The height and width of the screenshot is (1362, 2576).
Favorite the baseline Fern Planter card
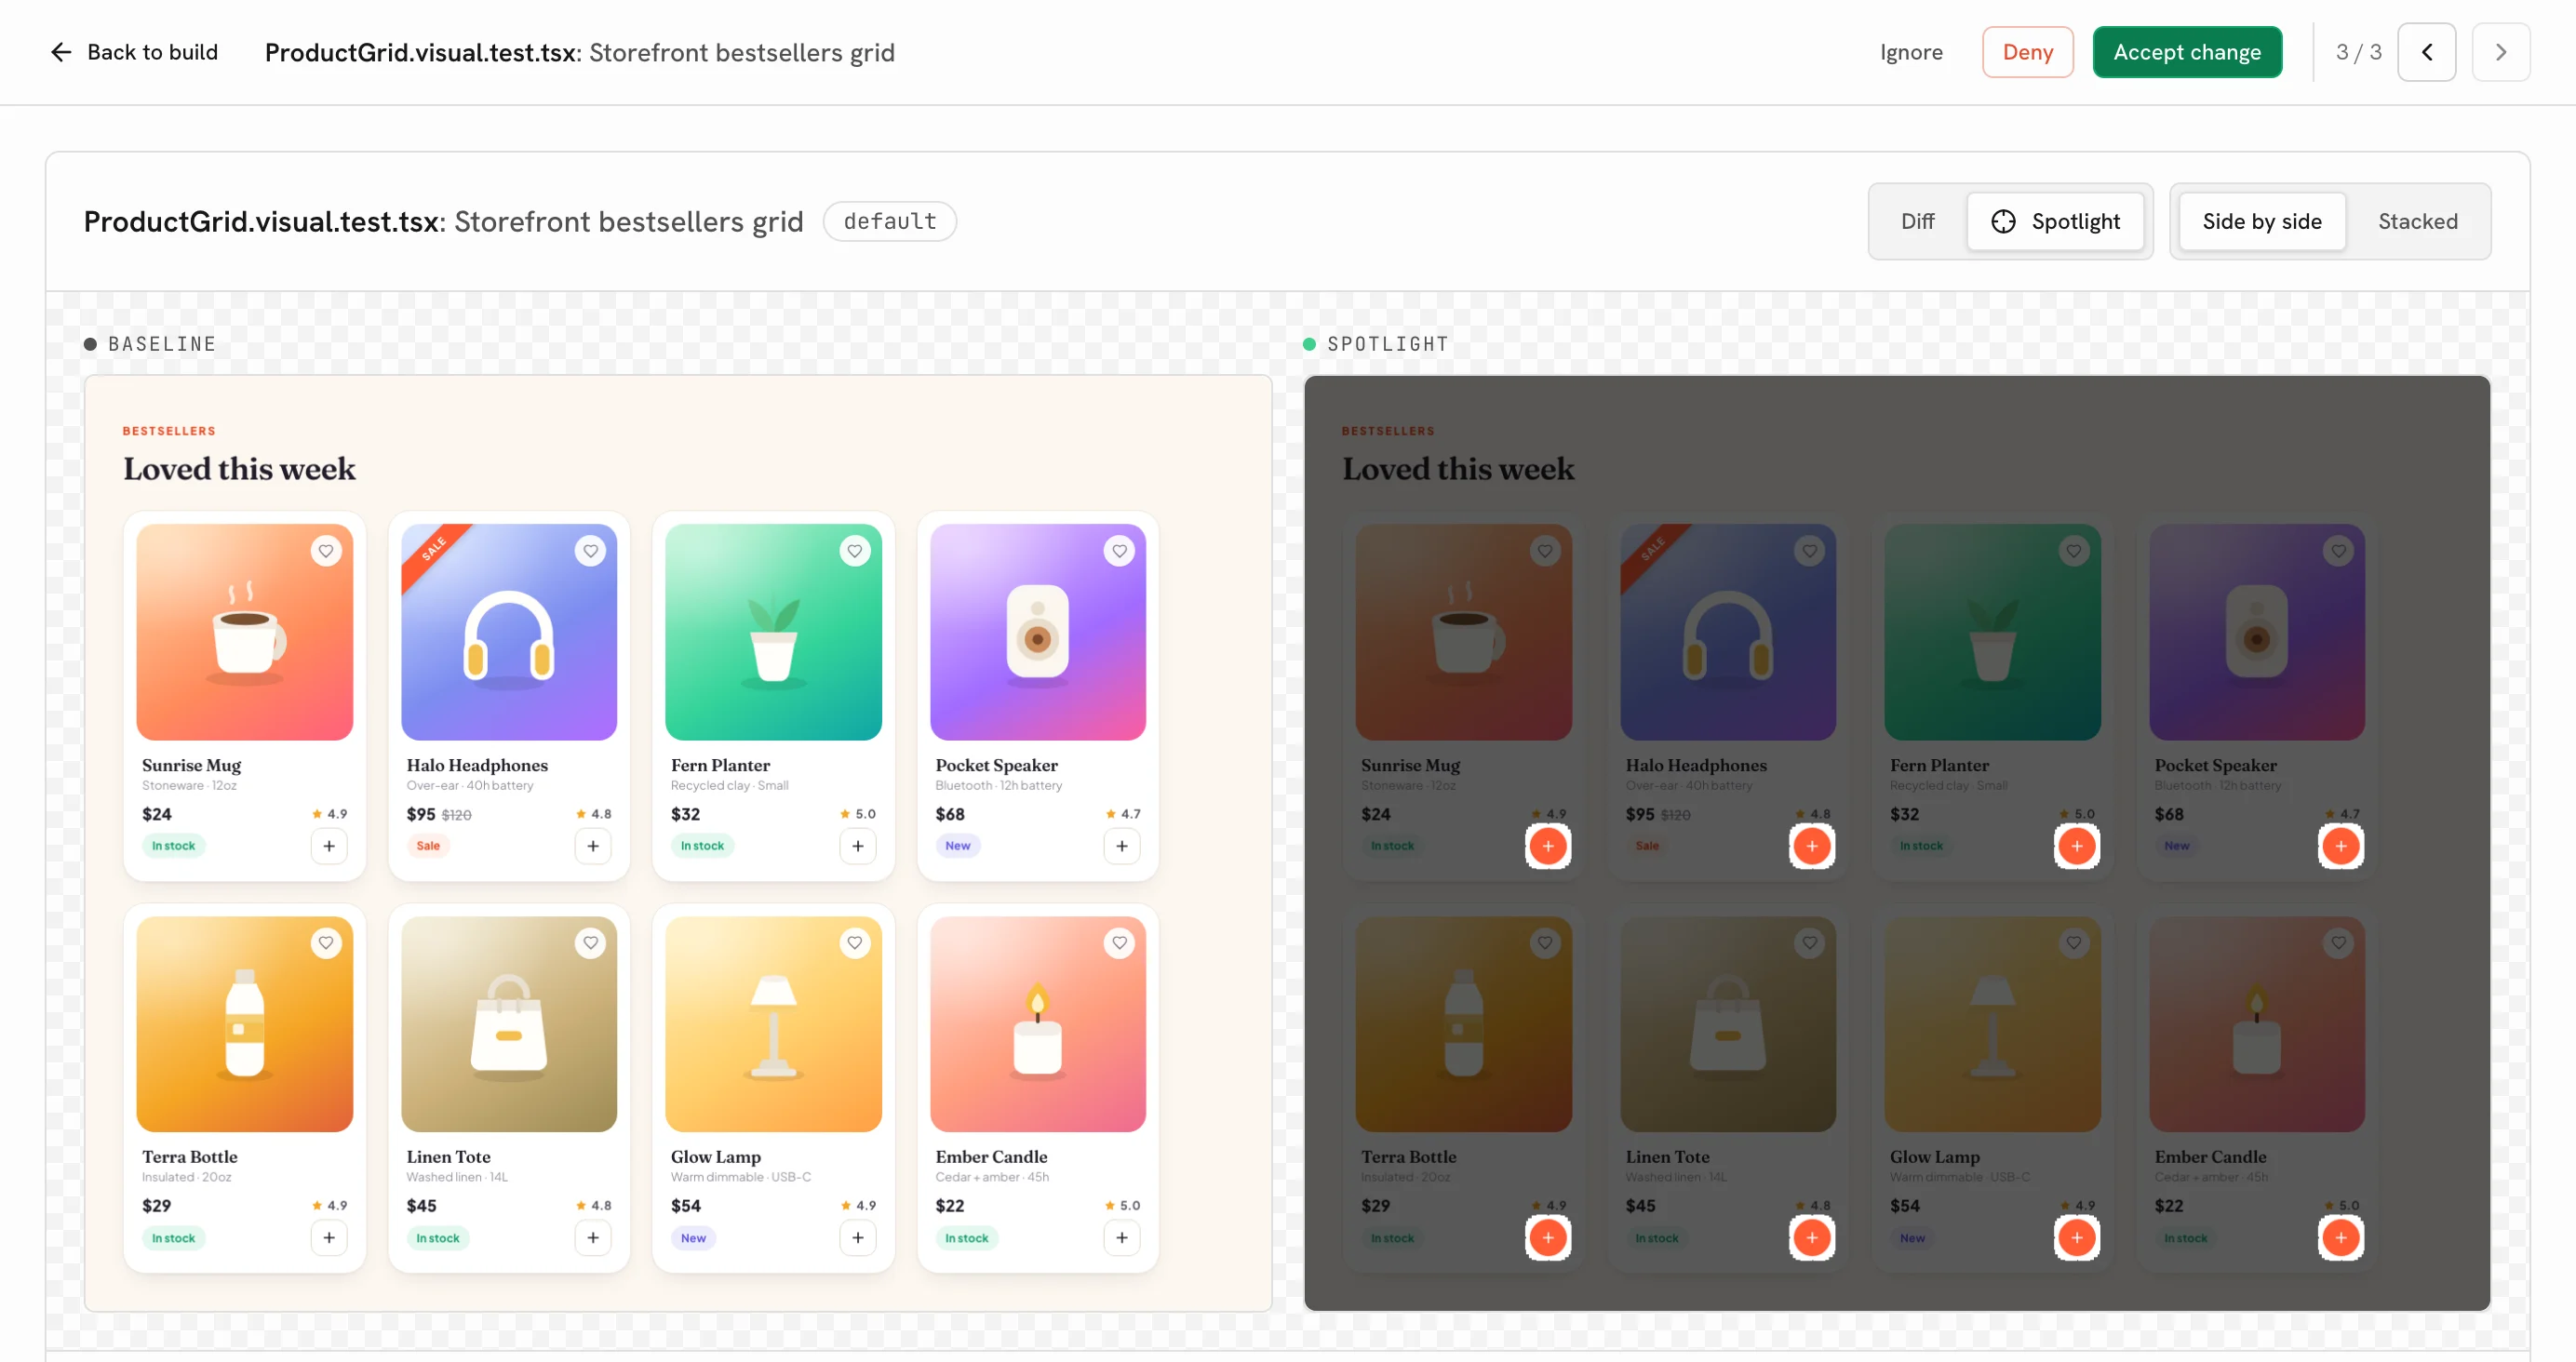(855, 551)
